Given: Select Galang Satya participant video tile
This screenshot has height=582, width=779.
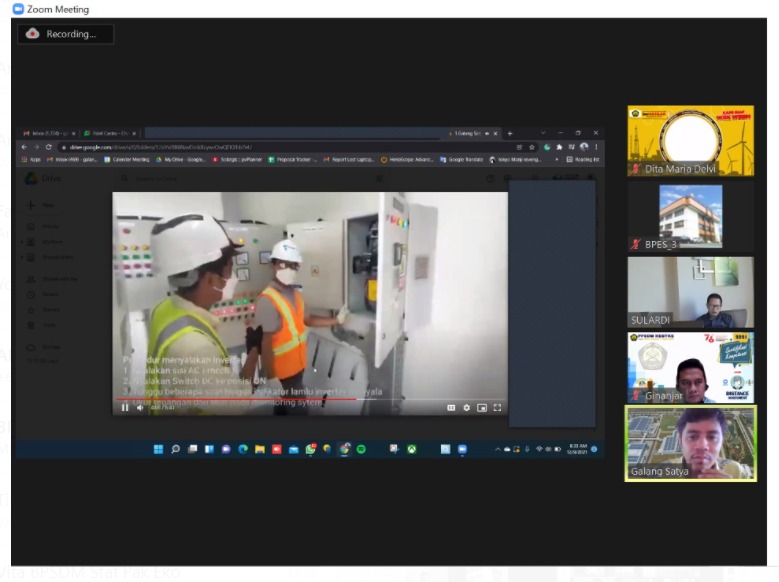Looking at the screenshot, I should pos(691,444).
